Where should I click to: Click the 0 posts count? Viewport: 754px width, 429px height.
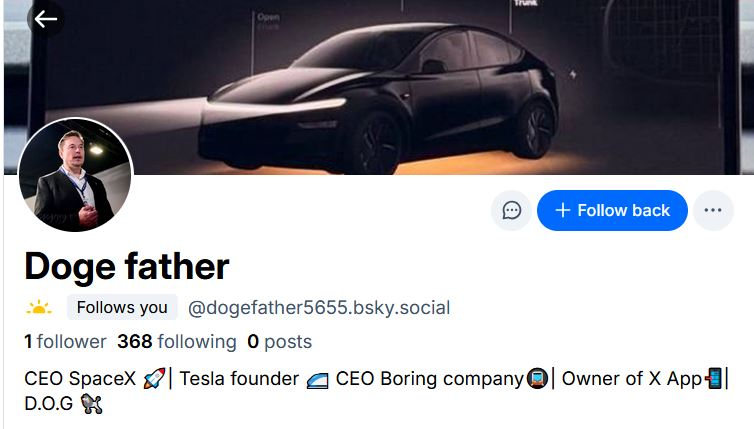point(280,342)
